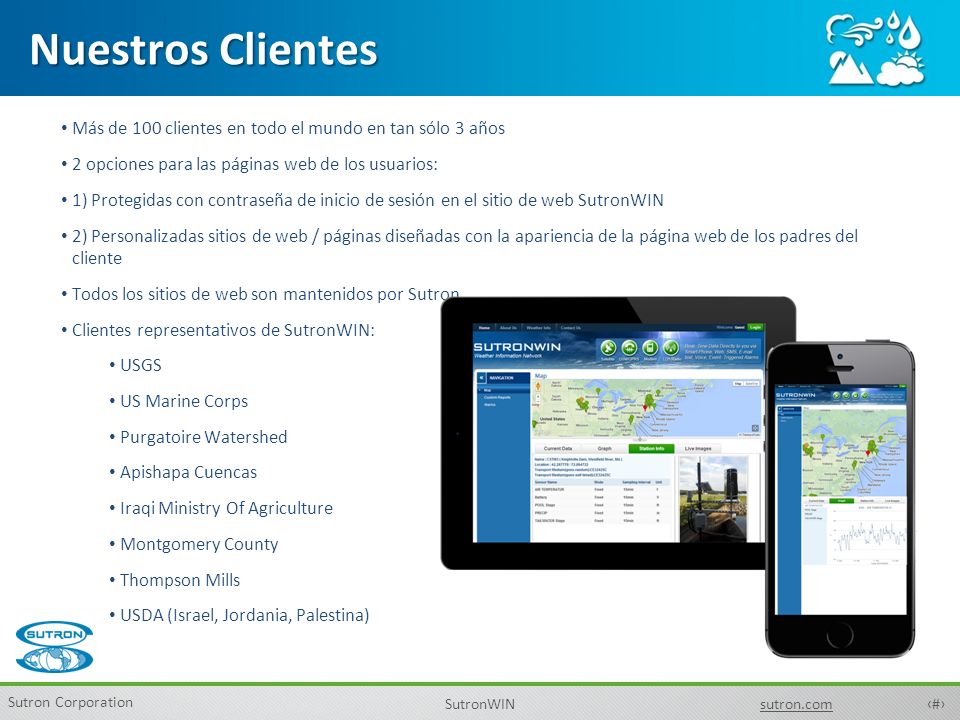
Task: Click station photo on tablet screen
Action: click(x=713, y=499)
